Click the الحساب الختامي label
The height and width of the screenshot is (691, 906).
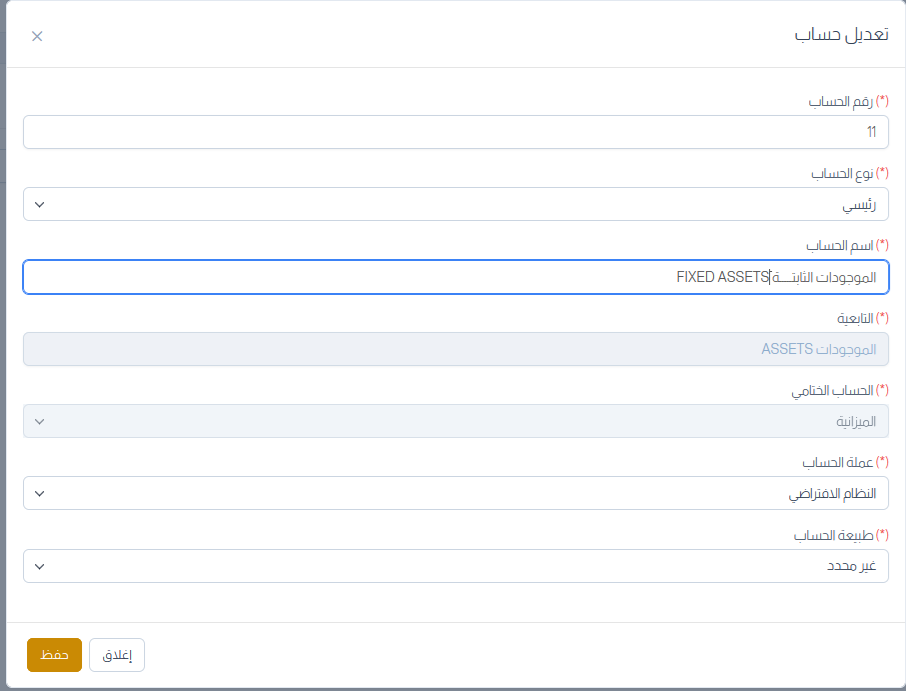(x=833, y=391)
